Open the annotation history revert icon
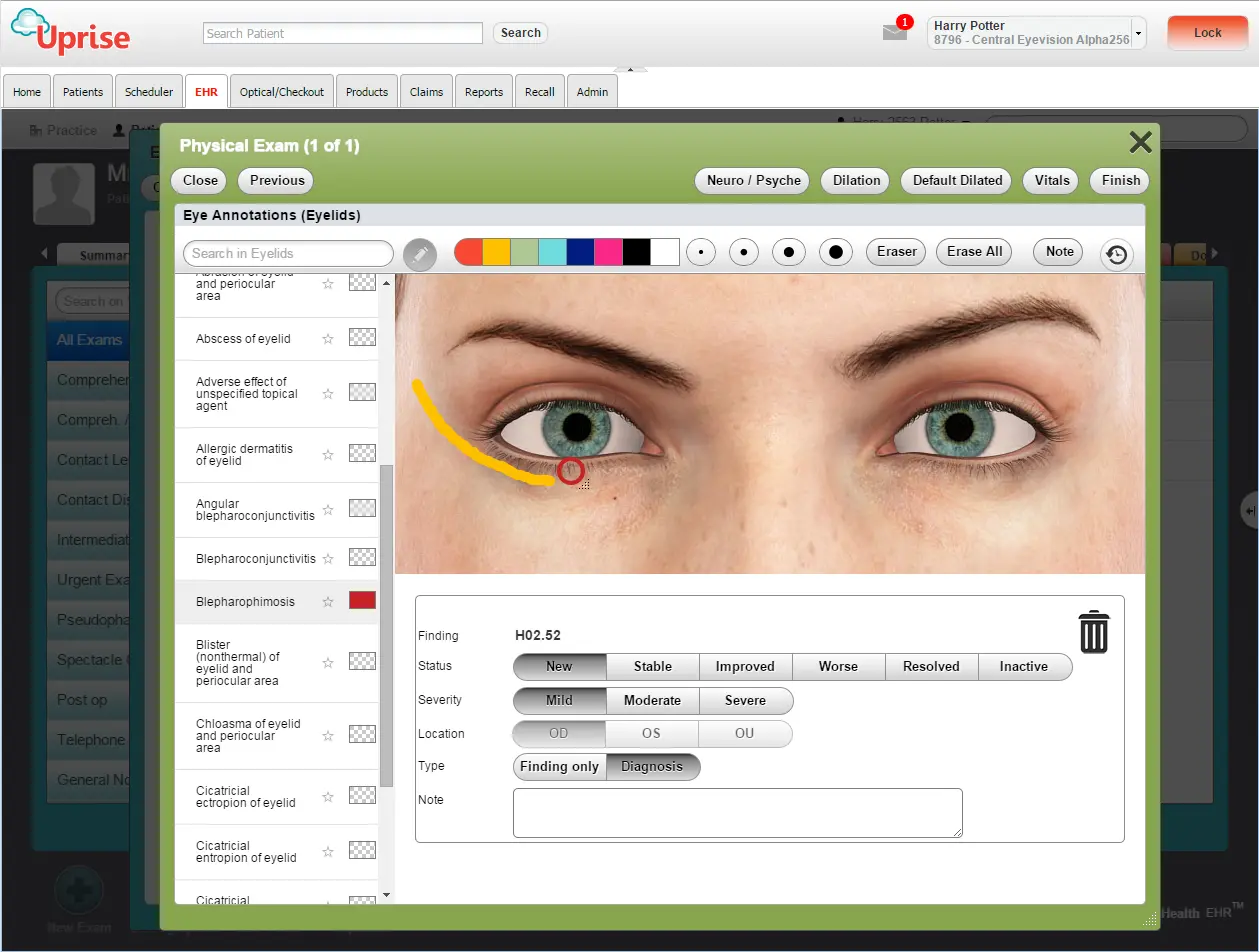The width and height of the screenshot is (1259, 952). pyautogui.click(x=1117, y=252)
